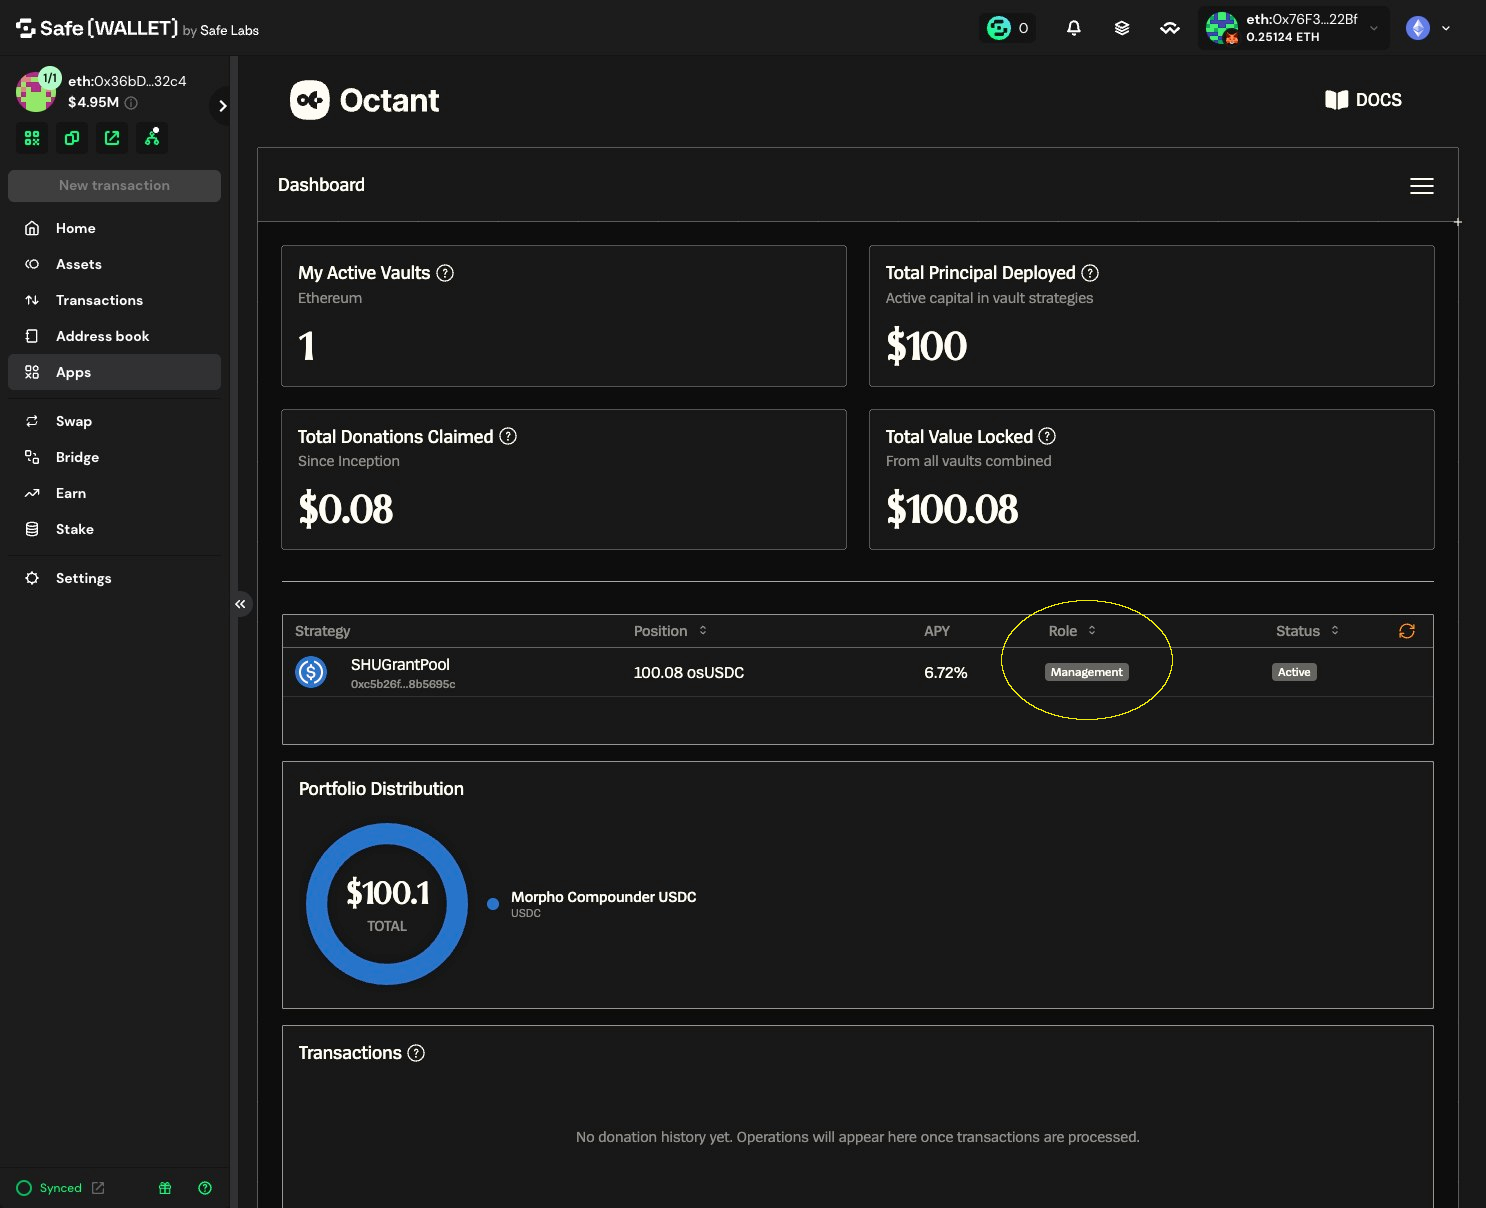Collapse the sidebar with the double-chevron button
The height and width of the screenshot is (1208, 1486).
click(x=240, y=604)
